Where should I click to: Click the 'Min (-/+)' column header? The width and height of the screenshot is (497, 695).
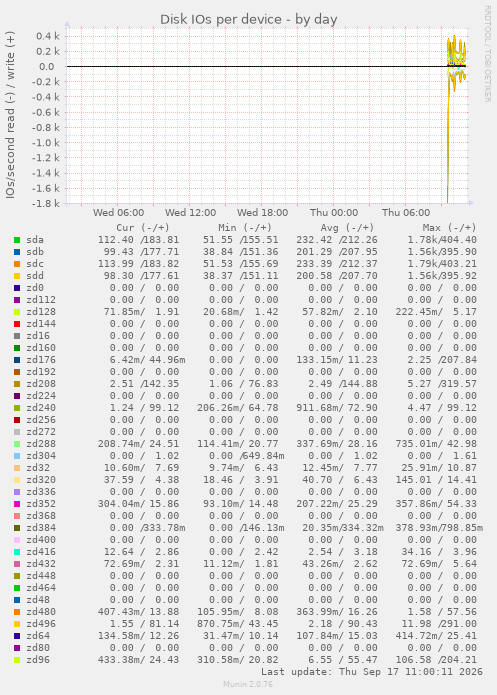point(245,228)
